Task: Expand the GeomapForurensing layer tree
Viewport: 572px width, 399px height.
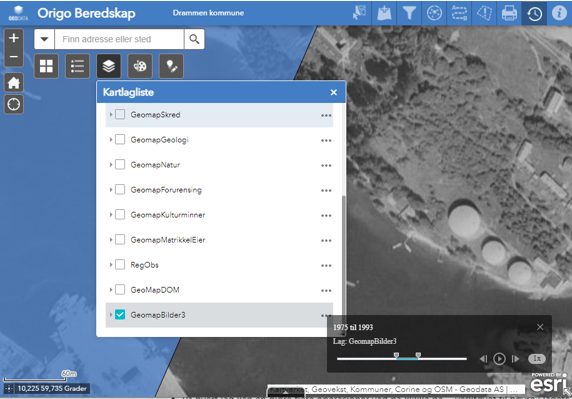Action: pos(111,190)
